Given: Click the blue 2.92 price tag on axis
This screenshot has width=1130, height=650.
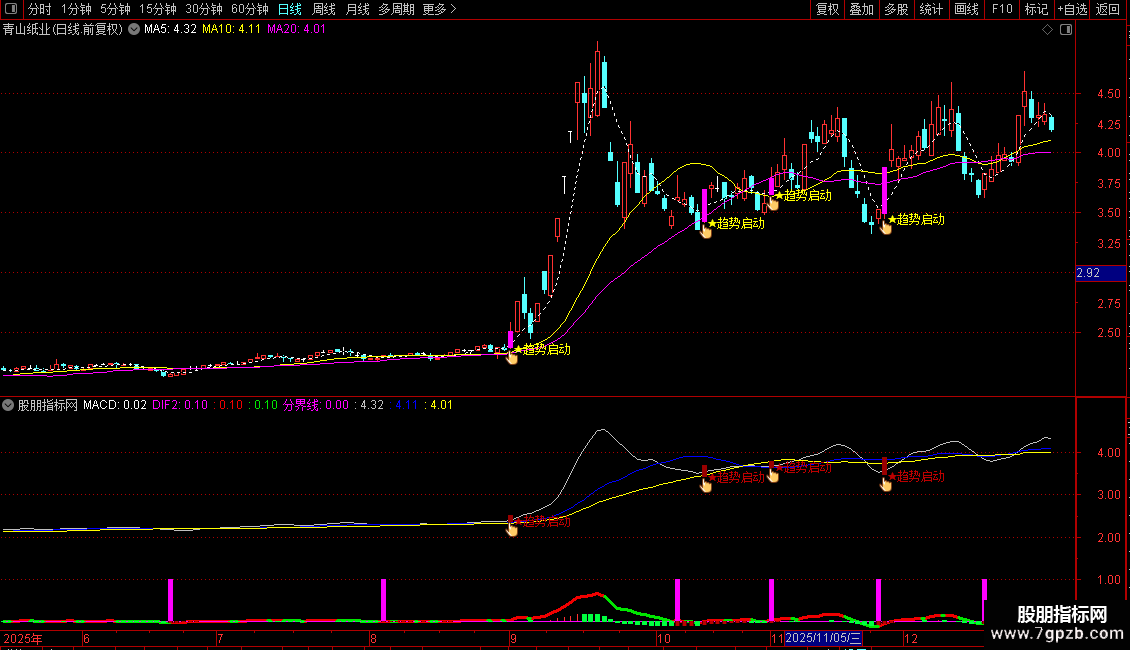Looking at the screenshot, I should 1100,273.
